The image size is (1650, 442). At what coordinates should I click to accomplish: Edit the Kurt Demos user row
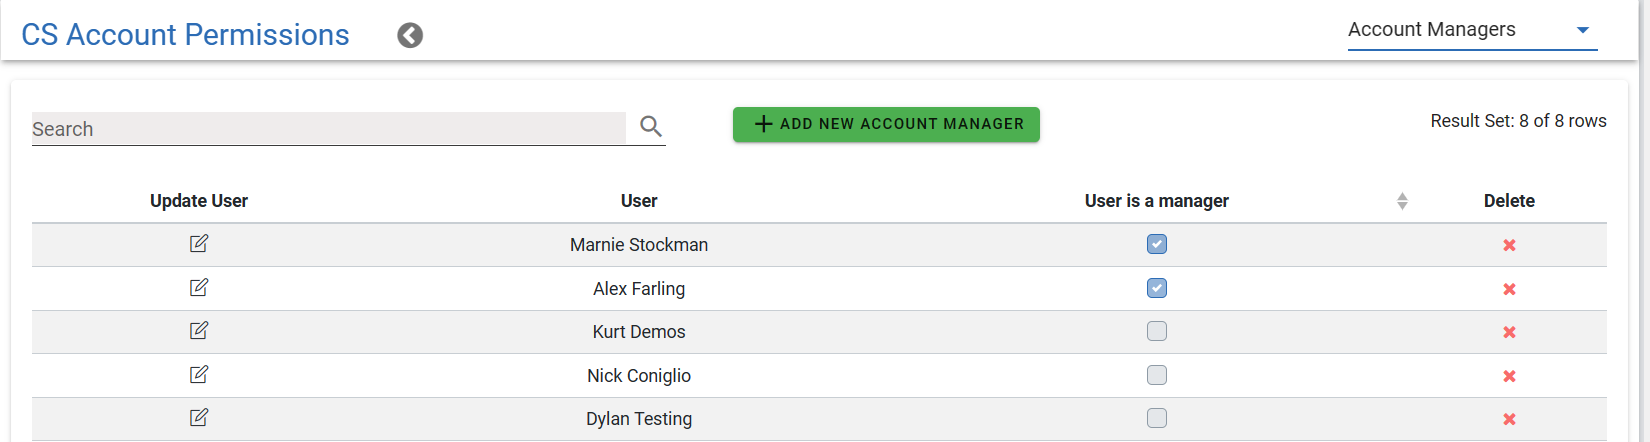tap(199, 331)
